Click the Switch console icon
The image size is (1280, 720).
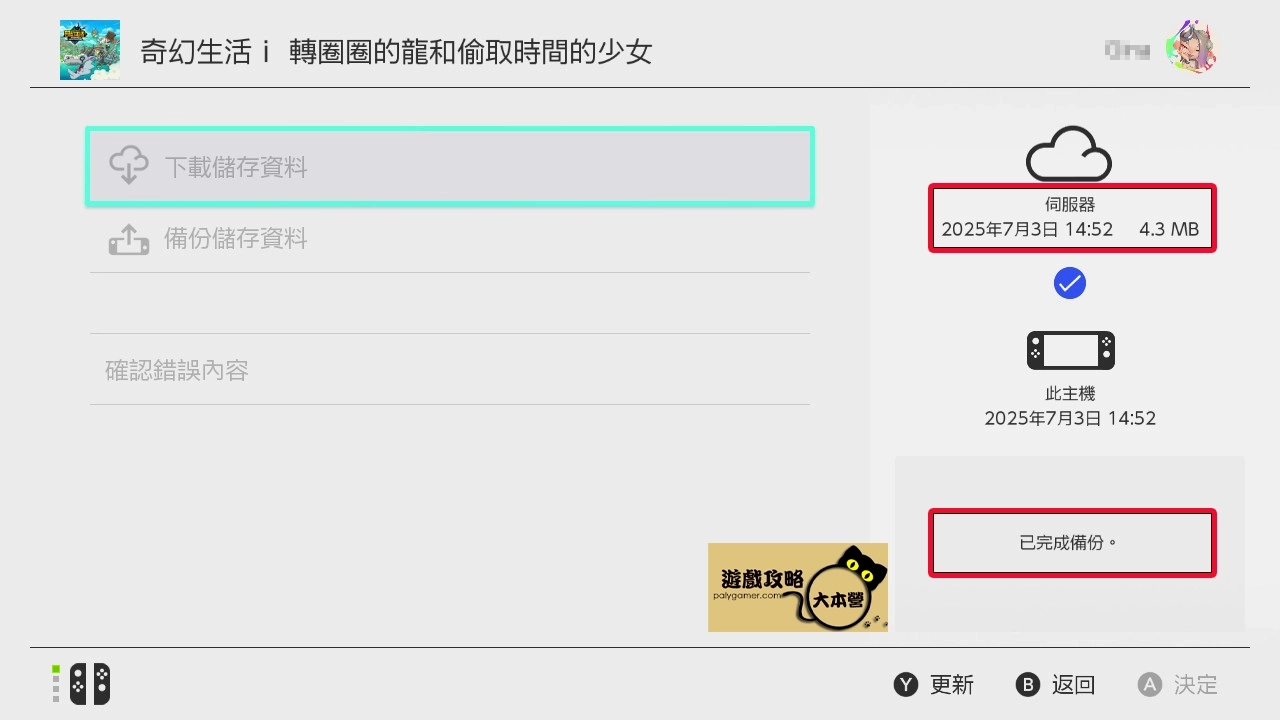click(1070, 351)
